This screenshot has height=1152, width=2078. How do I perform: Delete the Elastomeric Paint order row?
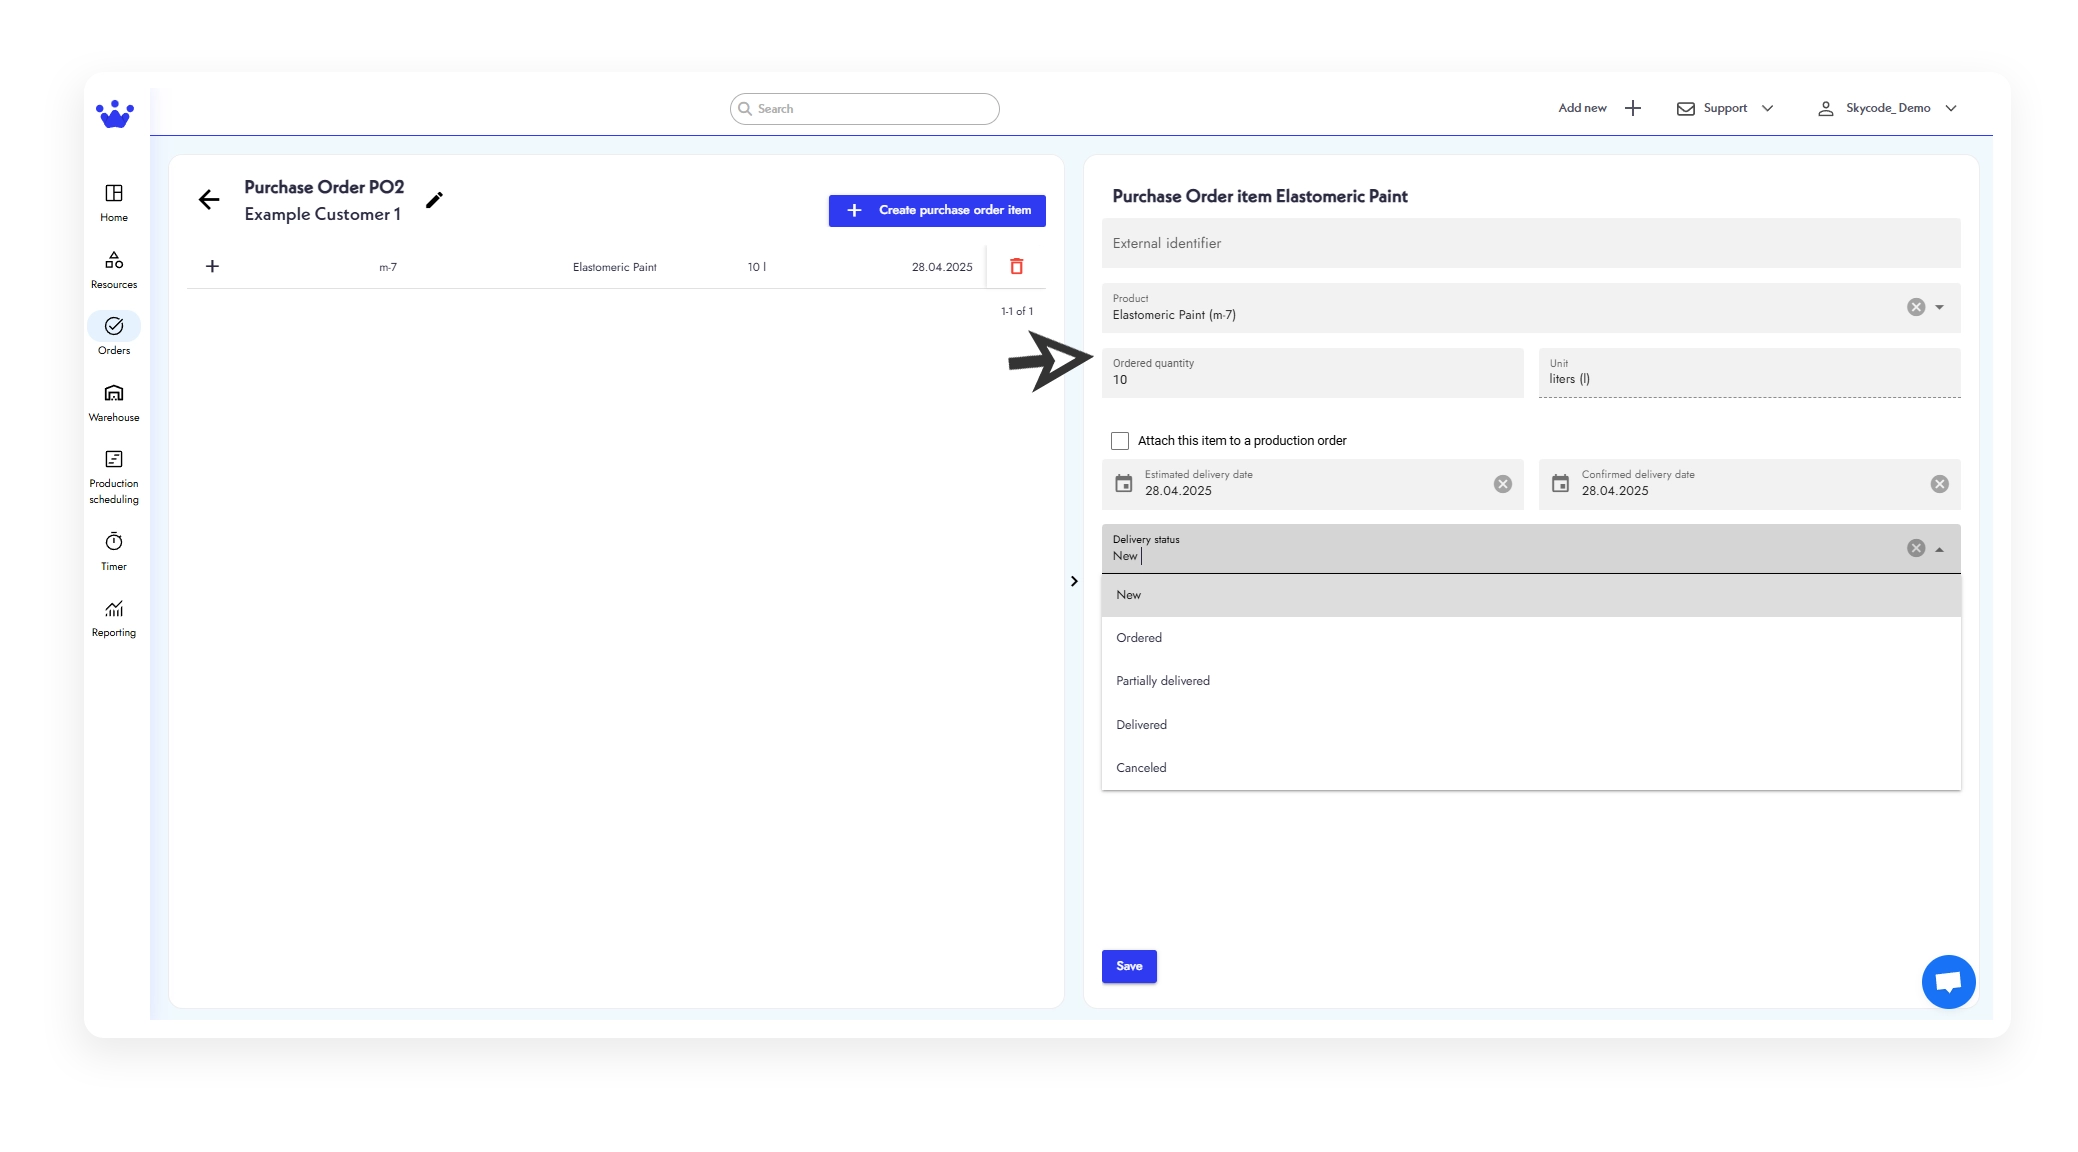coord(1016,266)
